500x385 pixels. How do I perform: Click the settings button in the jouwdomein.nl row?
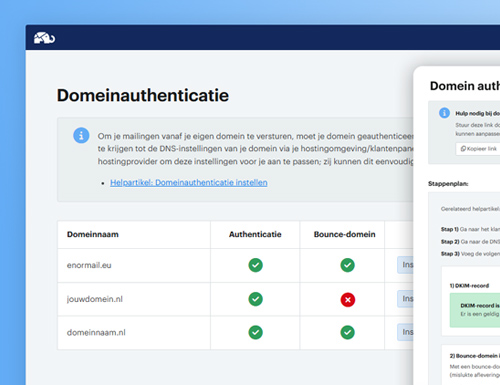click(405, 299)
